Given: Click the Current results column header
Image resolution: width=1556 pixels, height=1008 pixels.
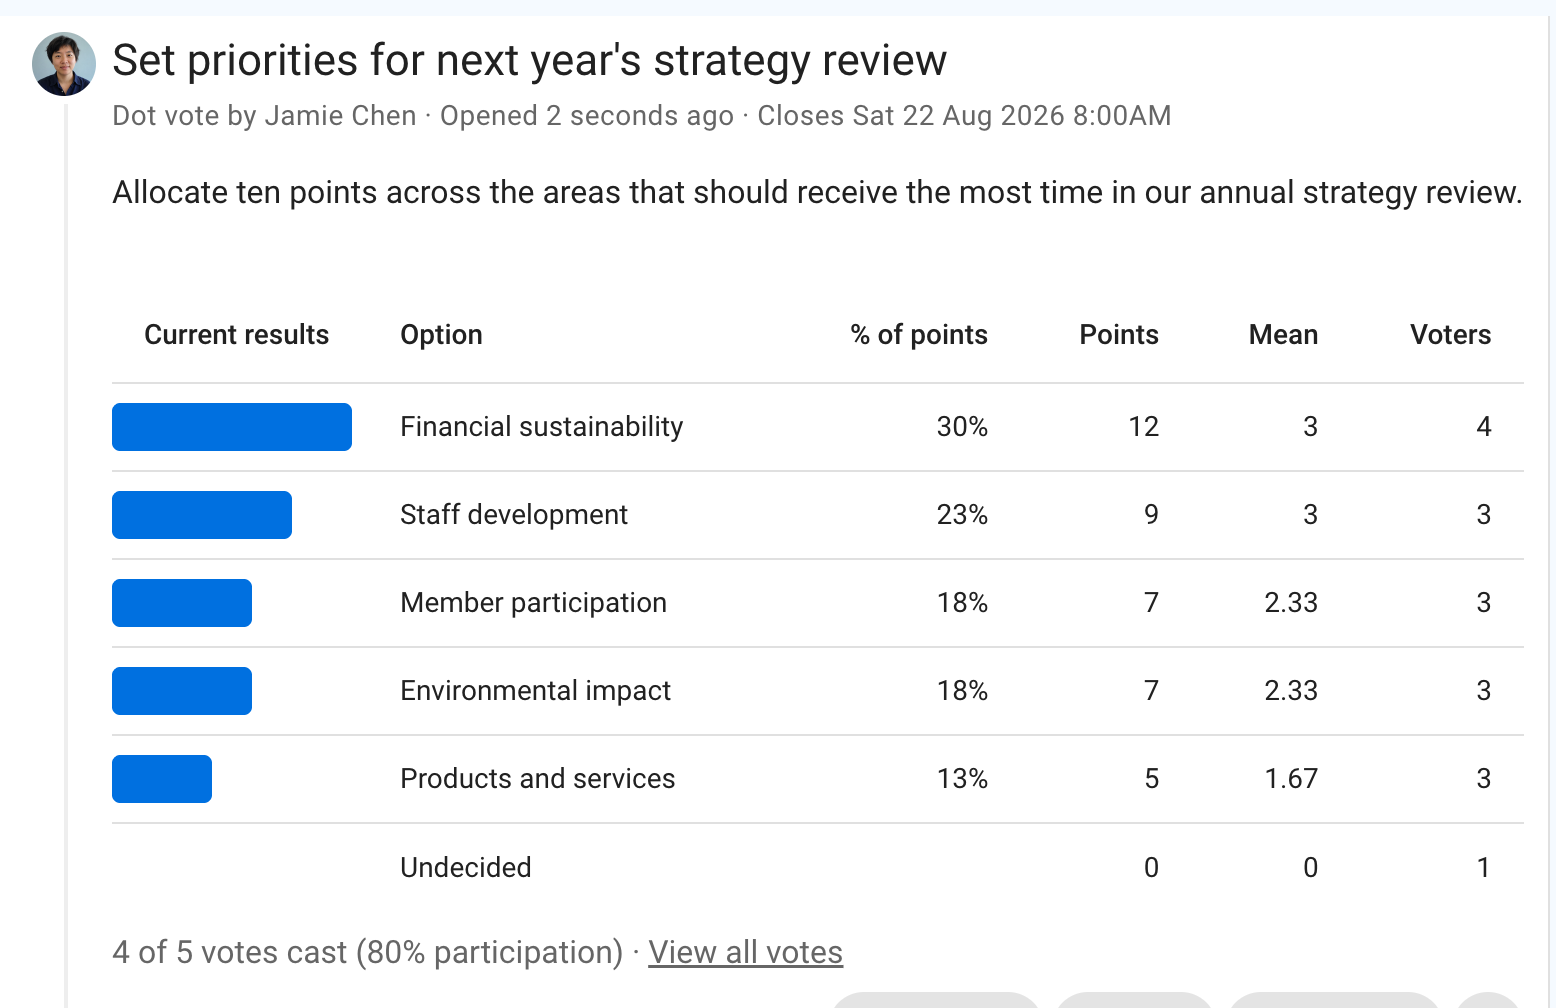Looking at the screenshot, I should 236,335.
